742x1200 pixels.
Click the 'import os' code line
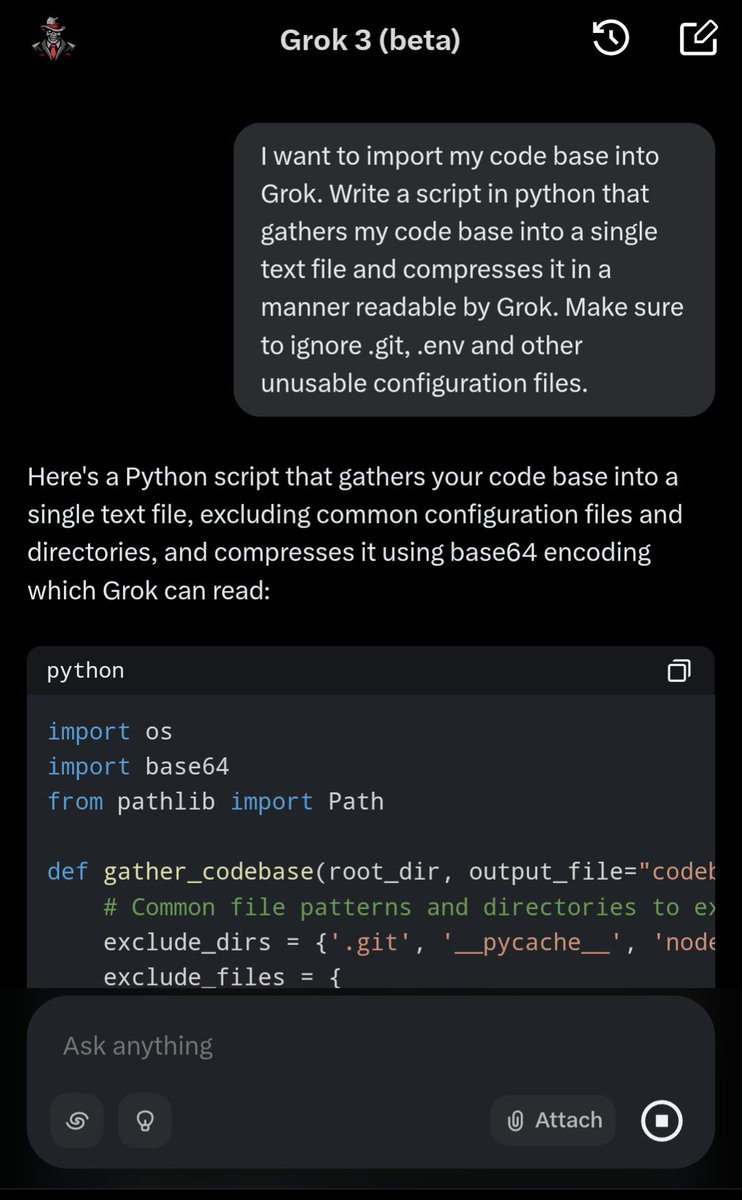[110, 732]
